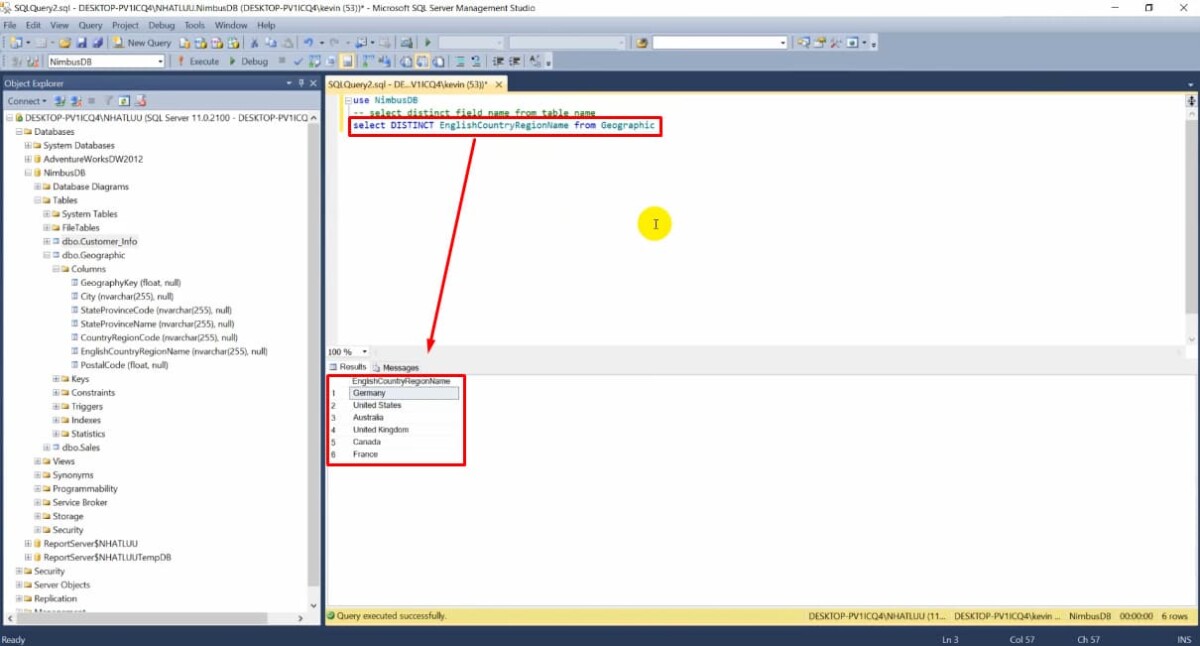Click the Save icon on the toolbar

tap(83, 43)
